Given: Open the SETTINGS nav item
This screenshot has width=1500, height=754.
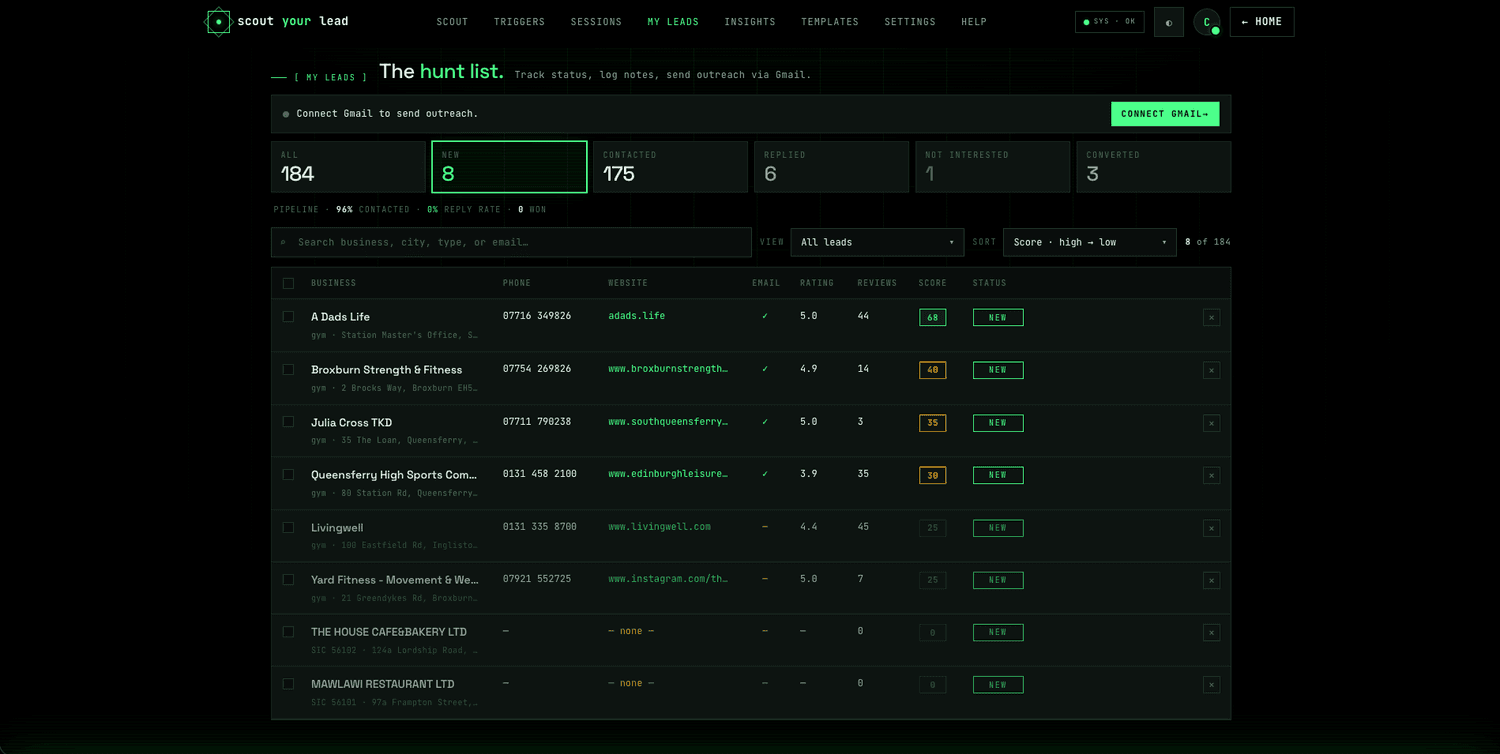Looking at the screenshot, I should pos(910,22).
